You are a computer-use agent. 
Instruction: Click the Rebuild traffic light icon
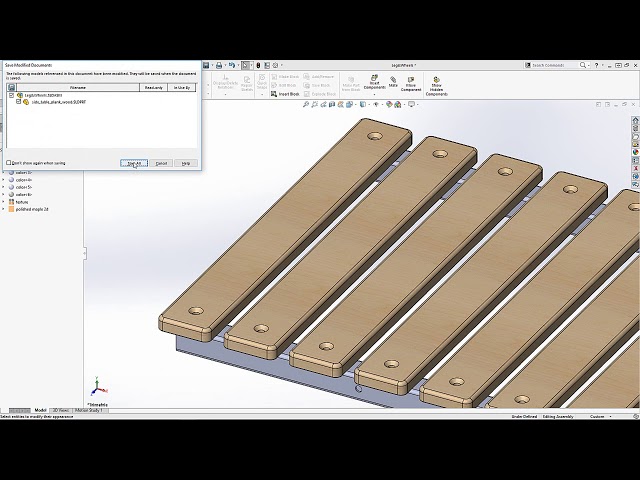[258, 65]
